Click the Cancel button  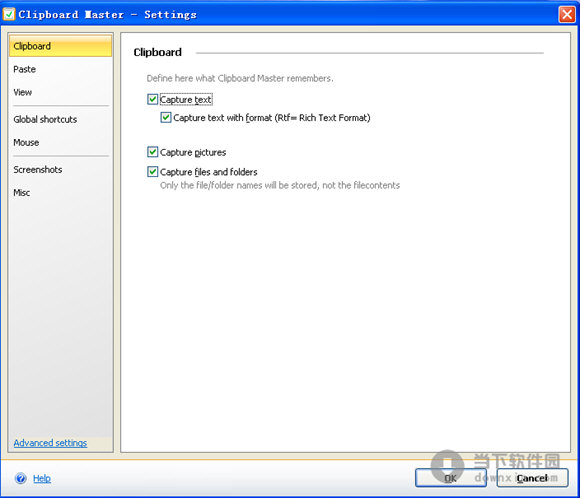[532, 478]
